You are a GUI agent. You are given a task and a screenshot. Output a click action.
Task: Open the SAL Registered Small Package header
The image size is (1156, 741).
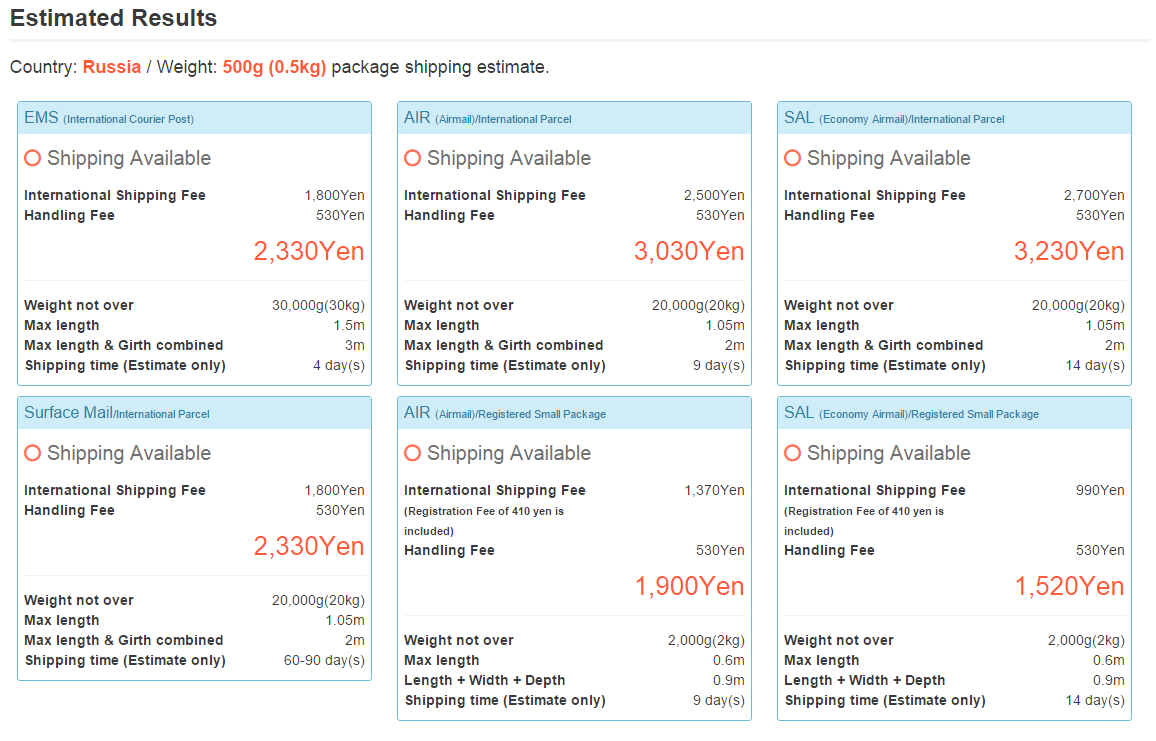[911, 413]
